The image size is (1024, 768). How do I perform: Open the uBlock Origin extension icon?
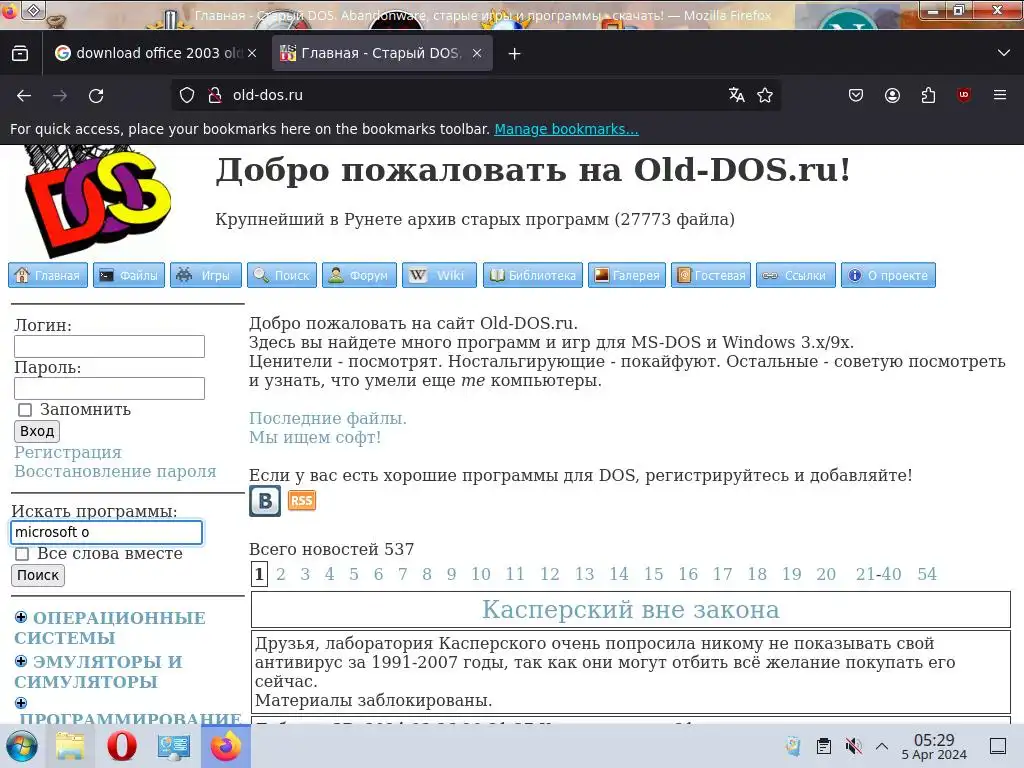(964, 95)
